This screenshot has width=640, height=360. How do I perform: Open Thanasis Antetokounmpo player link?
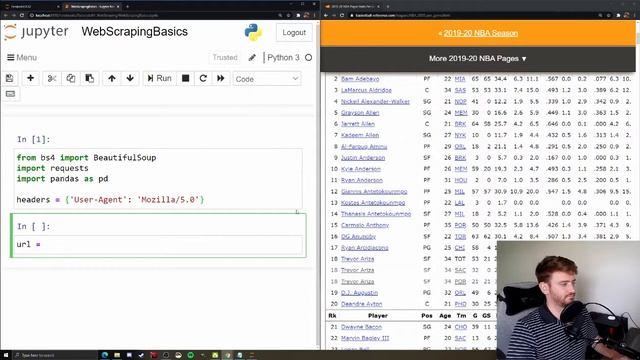pyautogui.click(x=376, y=214)
